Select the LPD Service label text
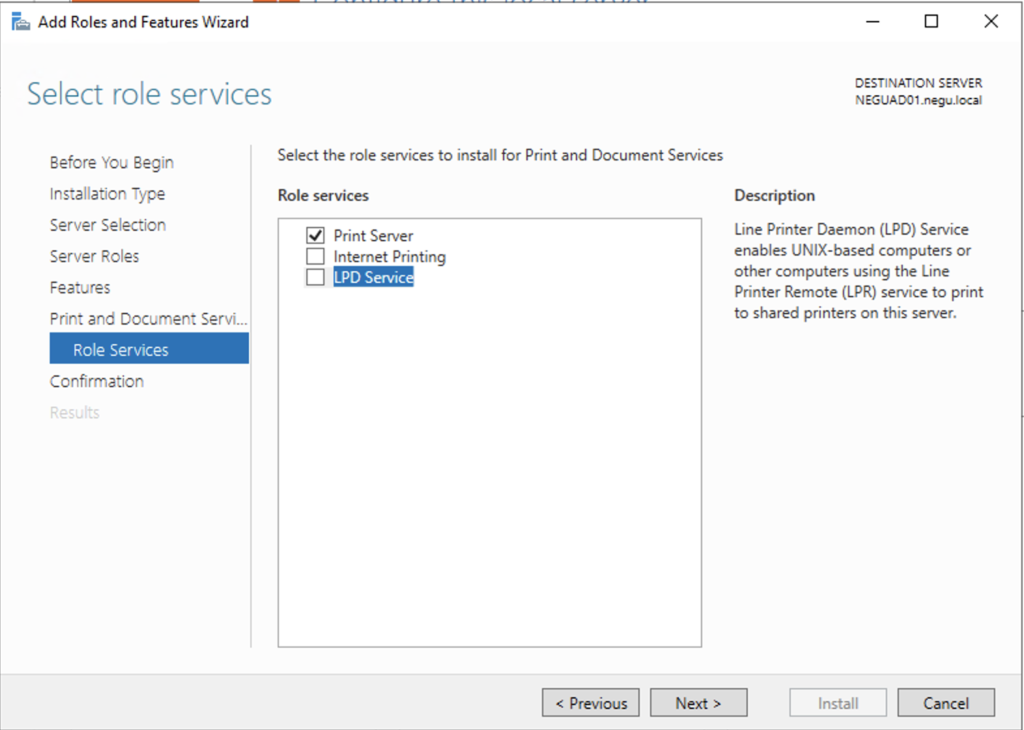 pos(374,277)
